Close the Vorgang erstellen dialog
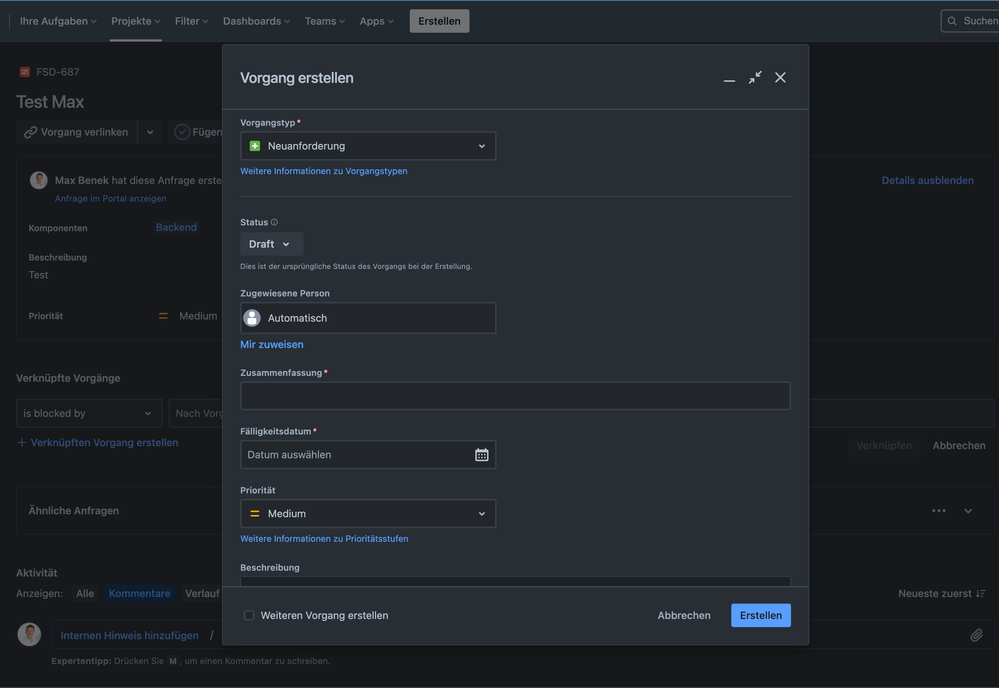 [x=780, y=78]
